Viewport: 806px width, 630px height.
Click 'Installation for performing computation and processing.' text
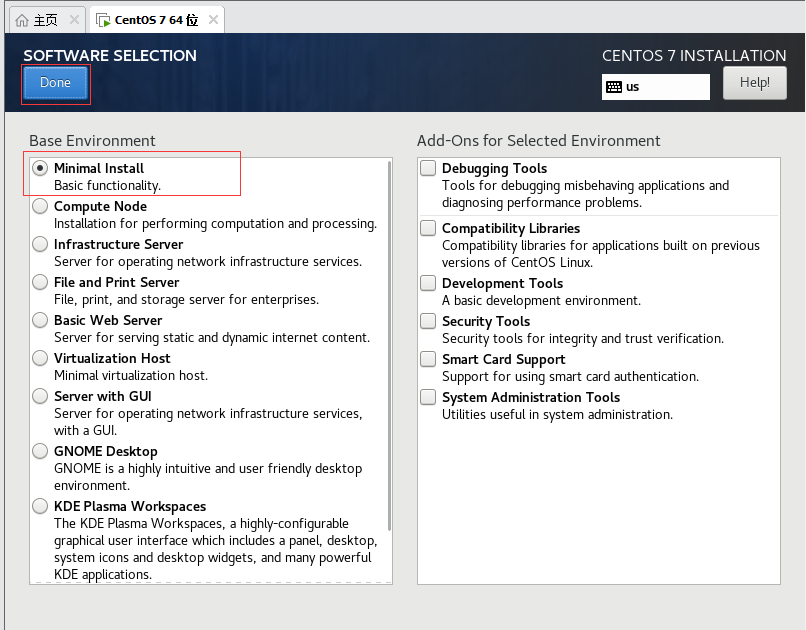click(215, 224)
